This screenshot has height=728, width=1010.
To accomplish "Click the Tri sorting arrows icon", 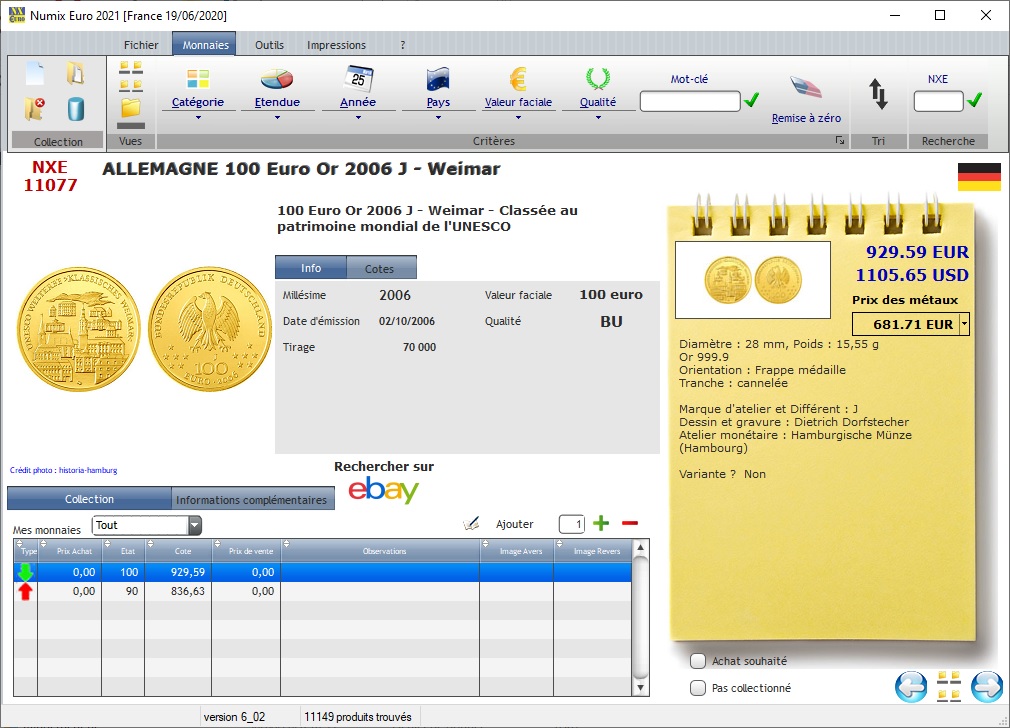I will (878, 92).
